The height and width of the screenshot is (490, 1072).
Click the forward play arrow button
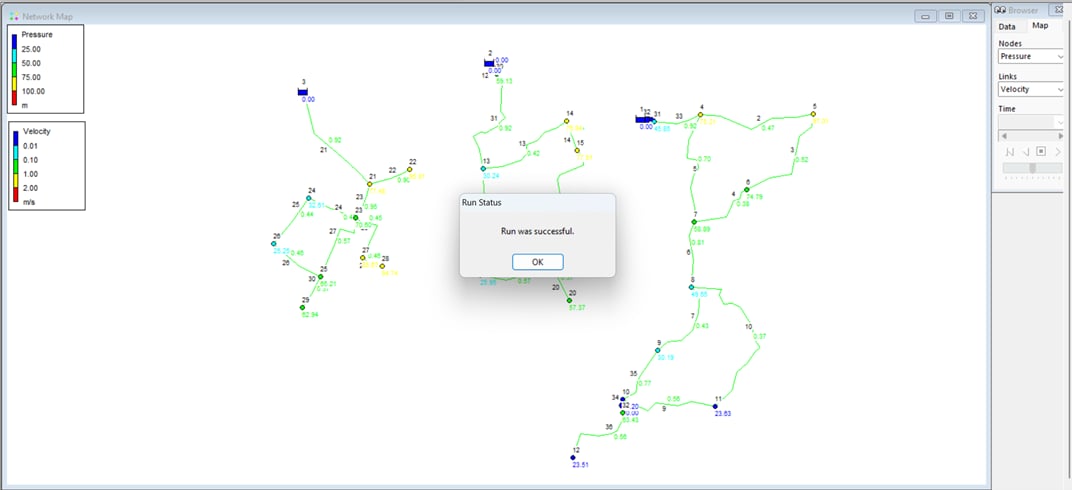point(1058,152)
